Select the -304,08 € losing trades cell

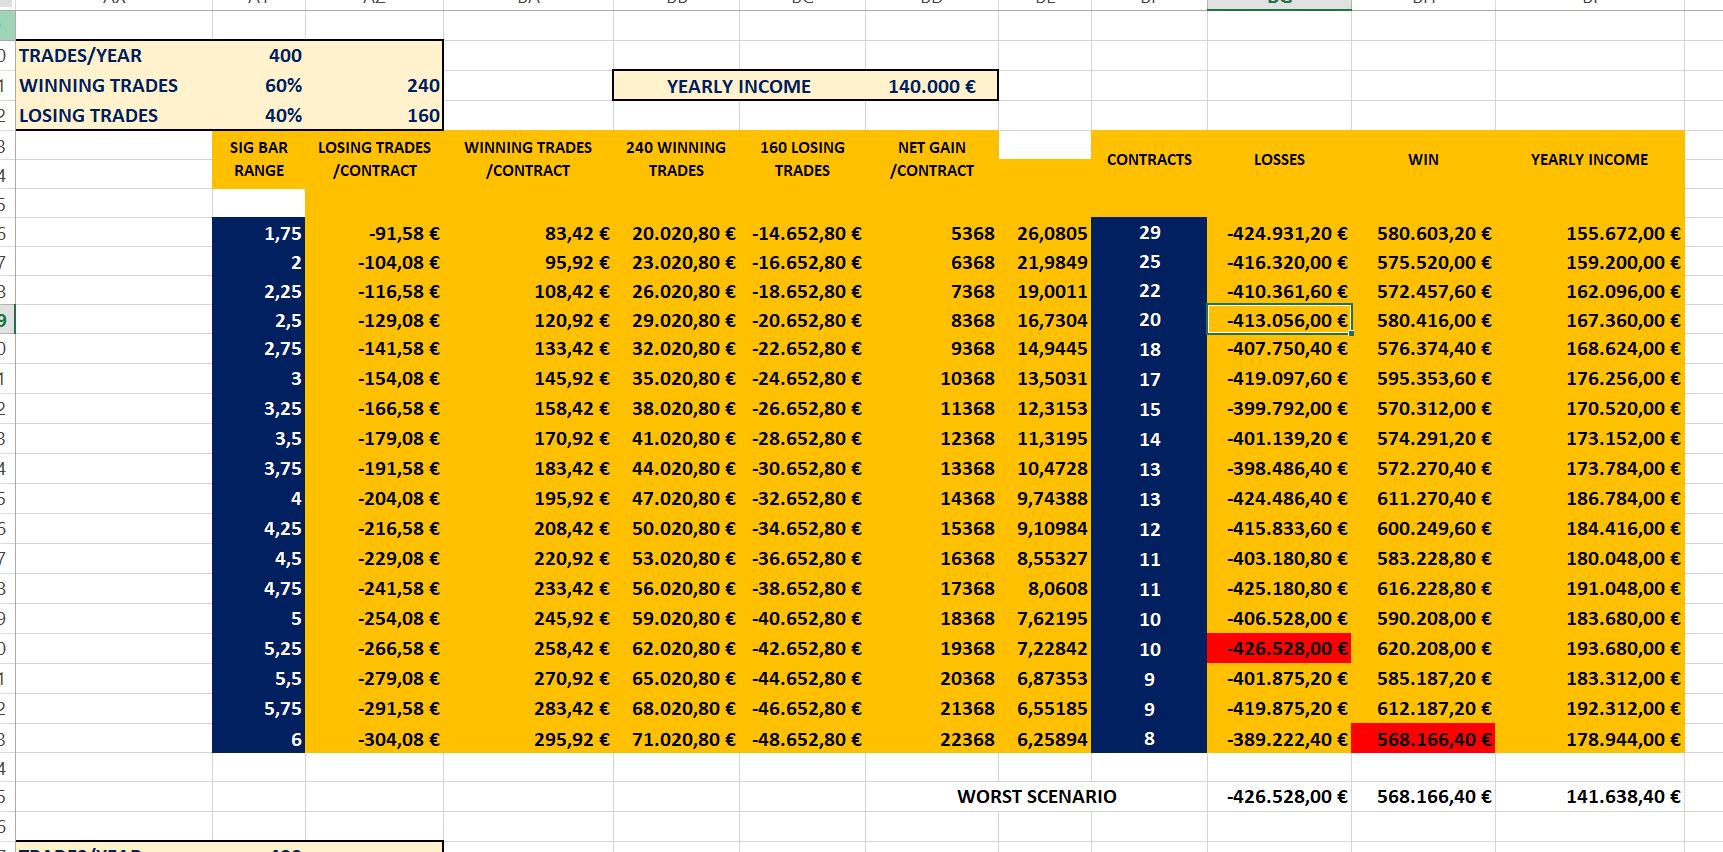375,740
